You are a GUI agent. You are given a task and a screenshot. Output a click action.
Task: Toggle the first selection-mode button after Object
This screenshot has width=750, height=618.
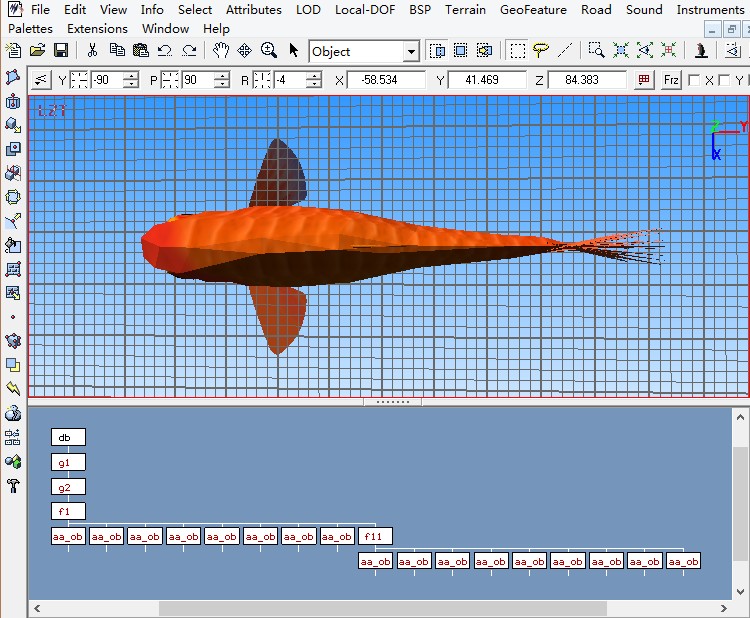tap(437, 50)
